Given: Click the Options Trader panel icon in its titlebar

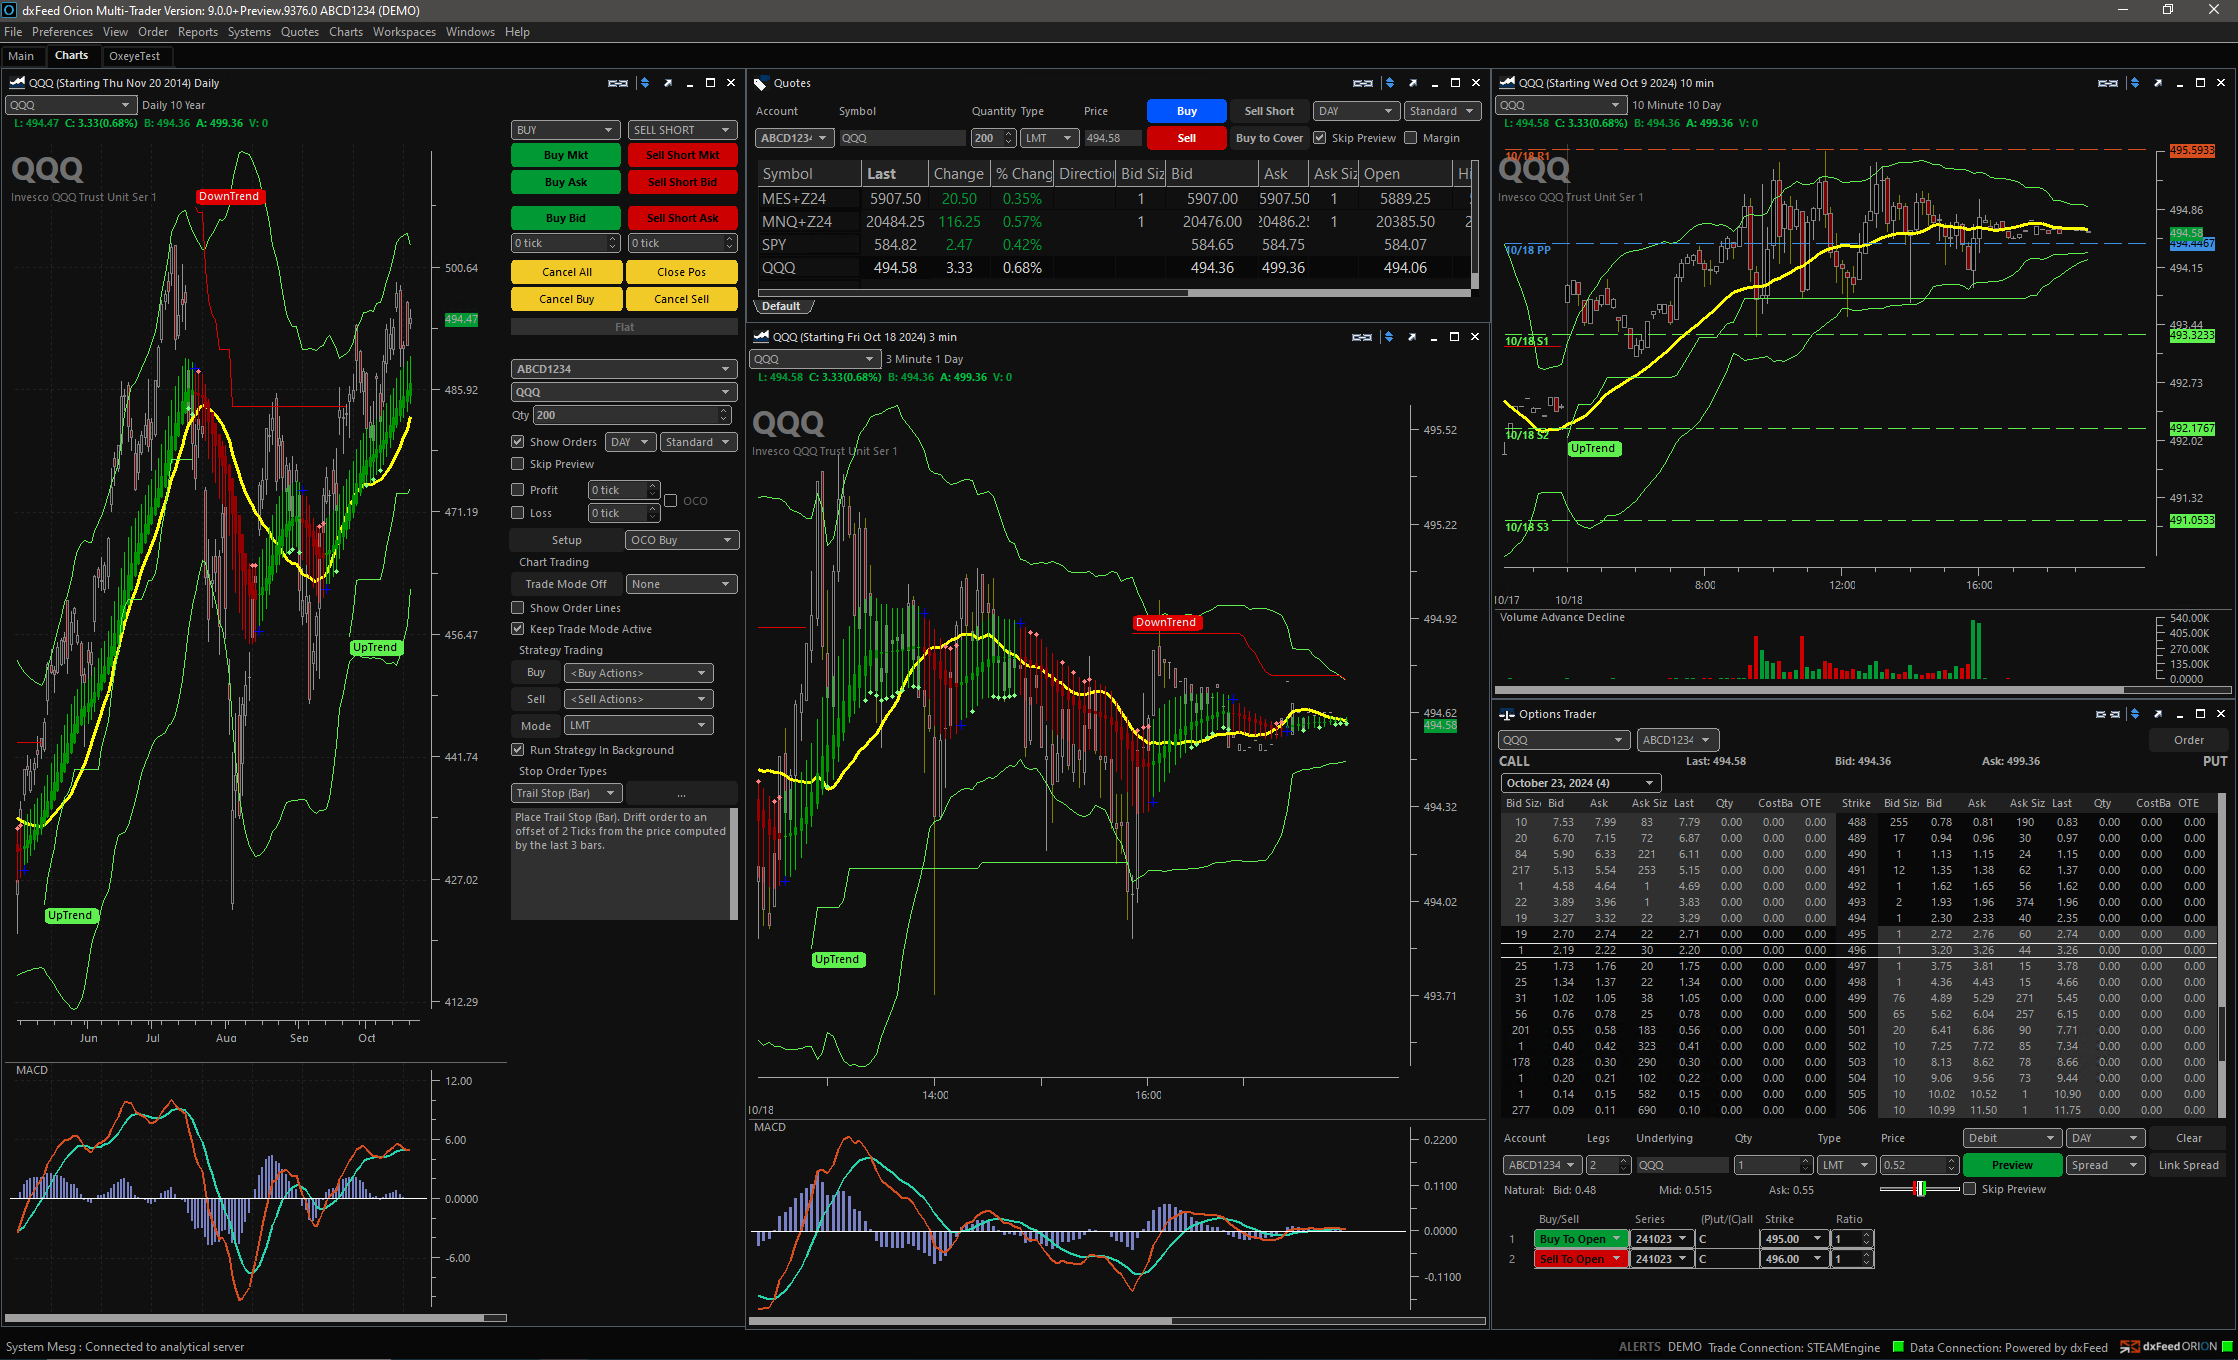Looking at the screenshot, I should point(1507,714).
